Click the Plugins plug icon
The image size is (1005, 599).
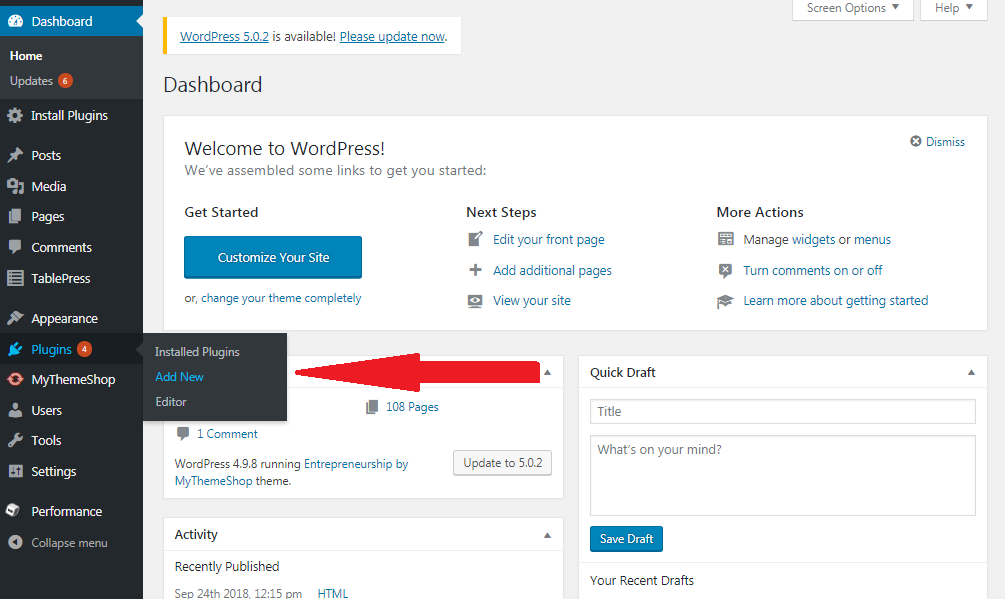point(15,349)
